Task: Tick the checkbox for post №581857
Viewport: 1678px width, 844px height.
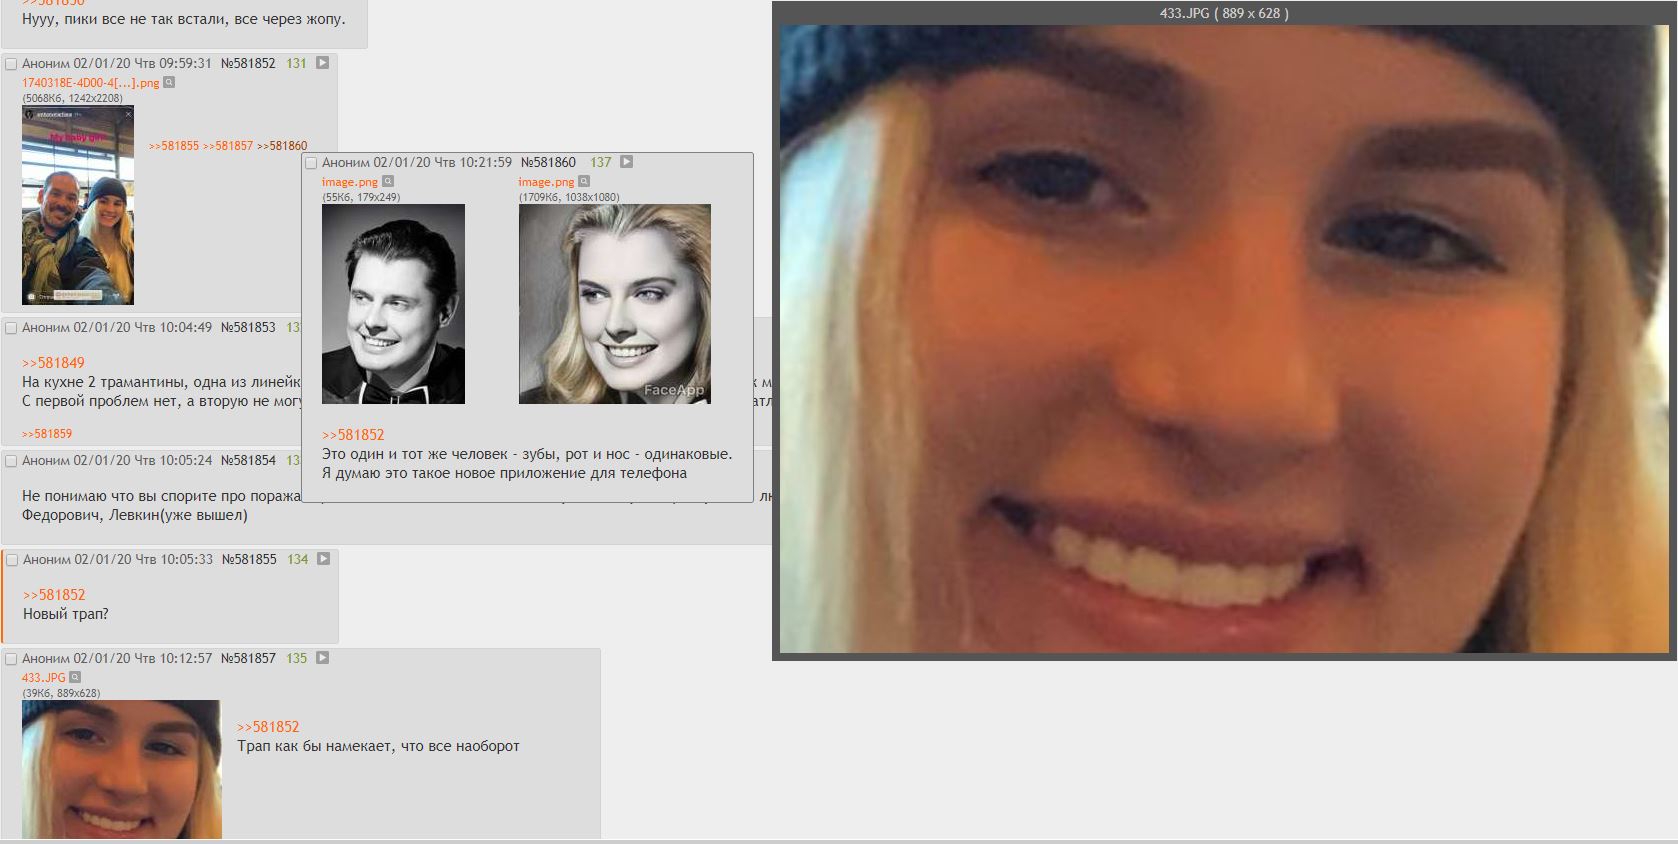Action: pyautogui.click(x=11, y=659)
